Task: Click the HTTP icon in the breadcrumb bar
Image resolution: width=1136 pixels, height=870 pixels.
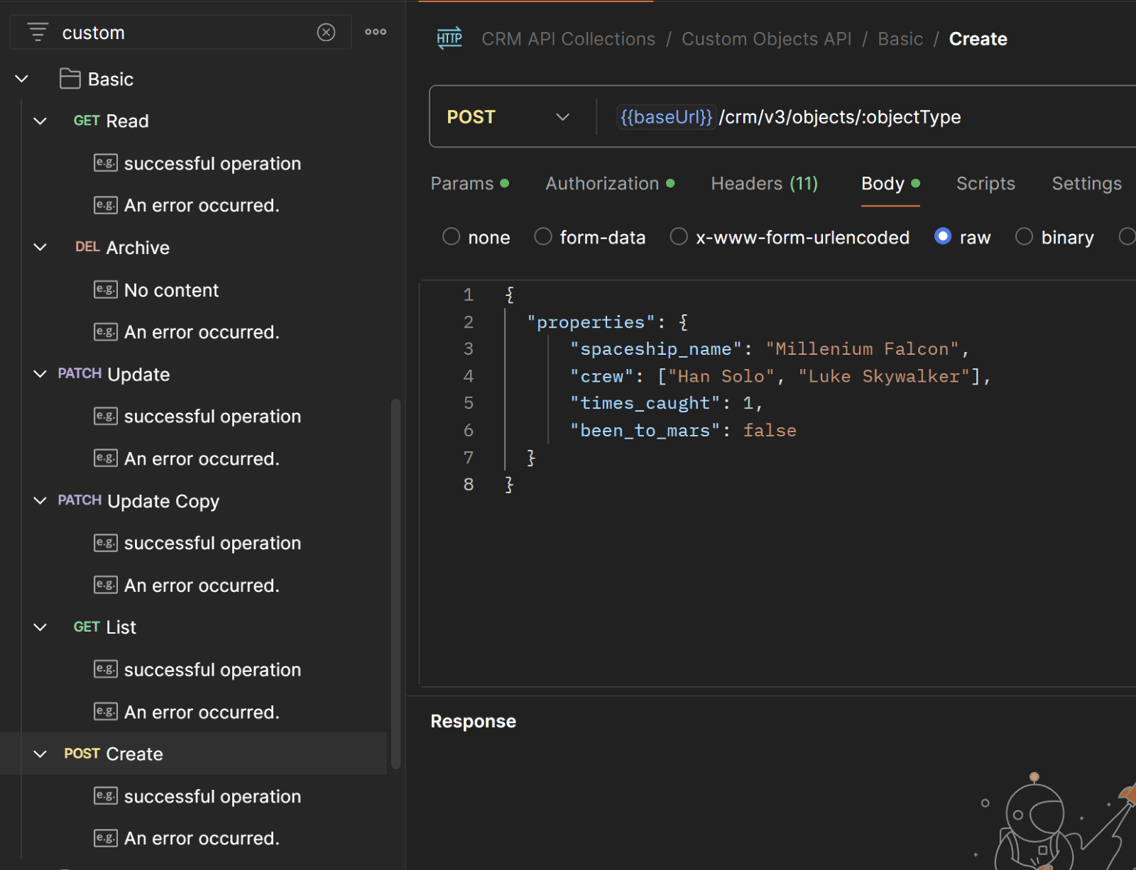Action: pyautogui.click(x=449, y=38)
